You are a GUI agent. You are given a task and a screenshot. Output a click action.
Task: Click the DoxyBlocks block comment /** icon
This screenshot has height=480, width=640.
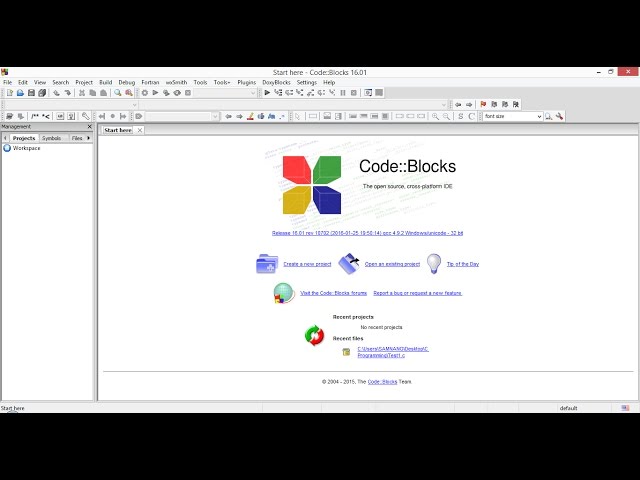click(35, 116)
